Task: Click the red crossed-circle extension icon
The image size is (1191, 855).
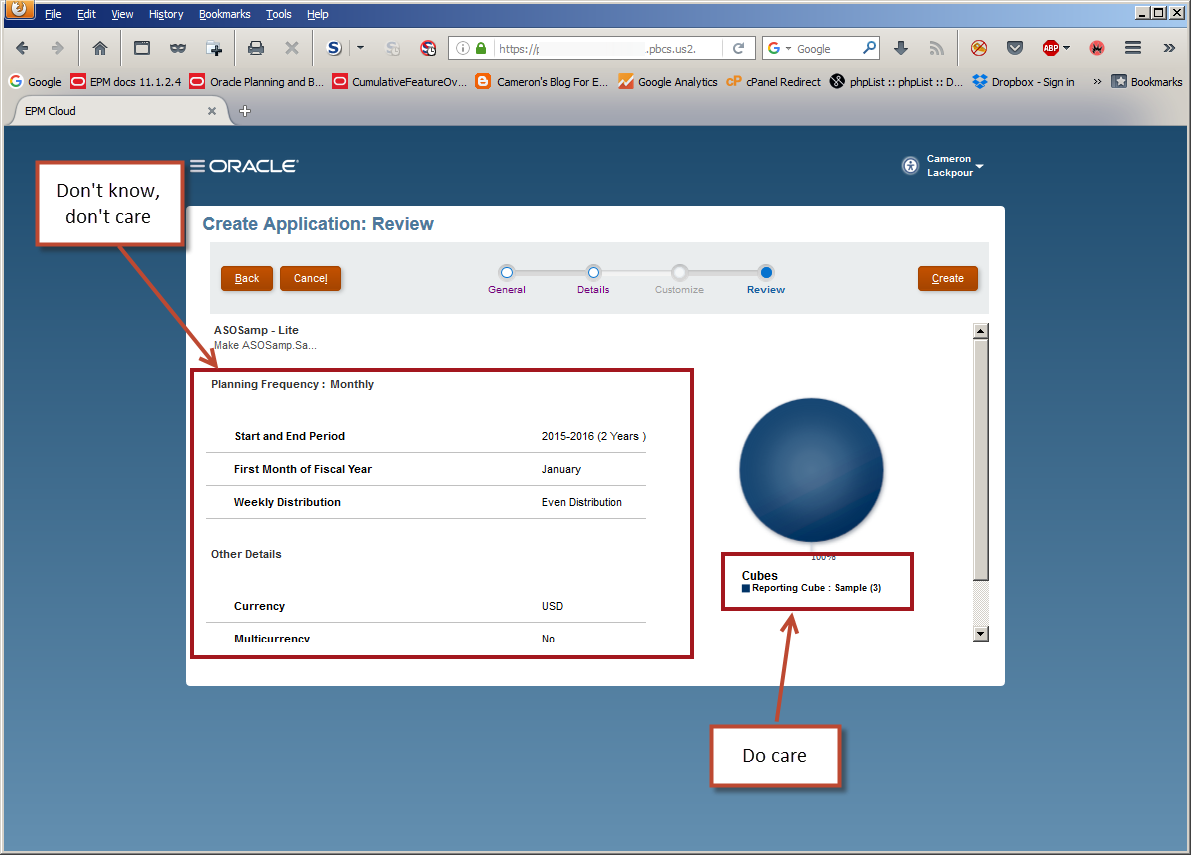Action: (979, 48)
